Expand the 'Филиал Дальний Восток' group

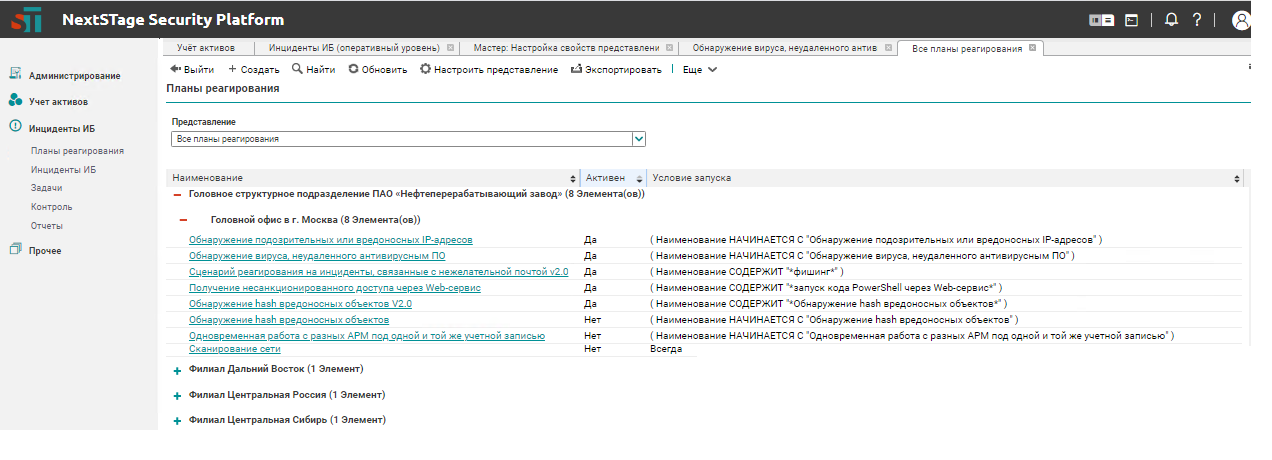pos(178,370)
